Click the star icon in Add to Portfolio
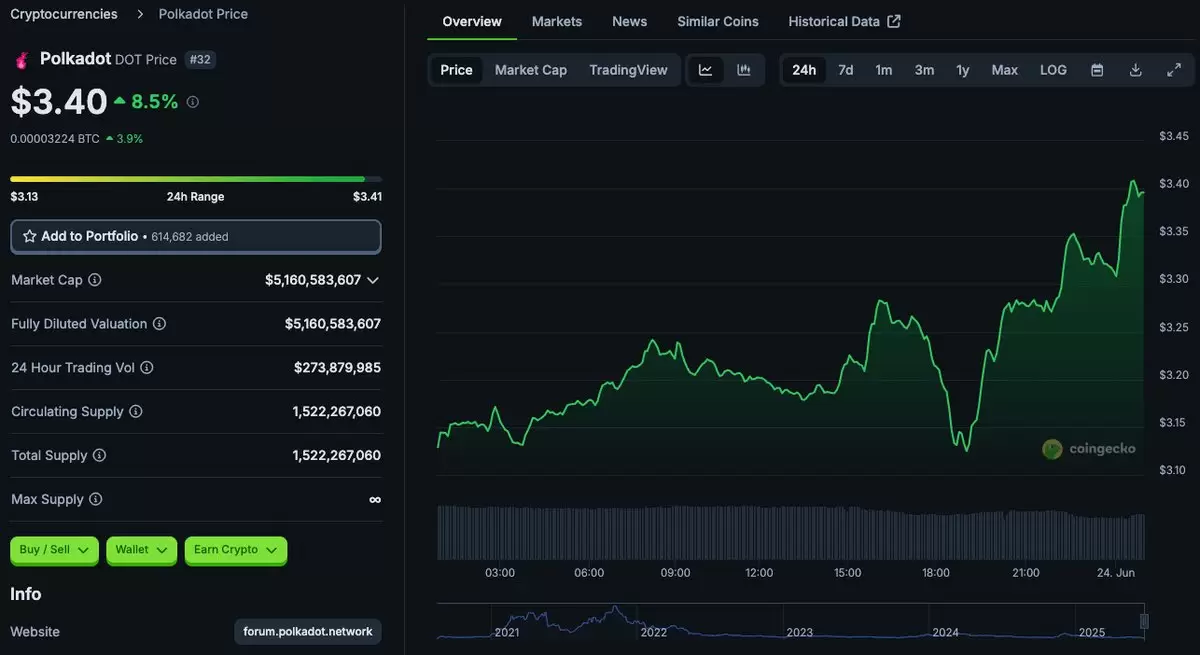1200x655 pixels. 29,237
